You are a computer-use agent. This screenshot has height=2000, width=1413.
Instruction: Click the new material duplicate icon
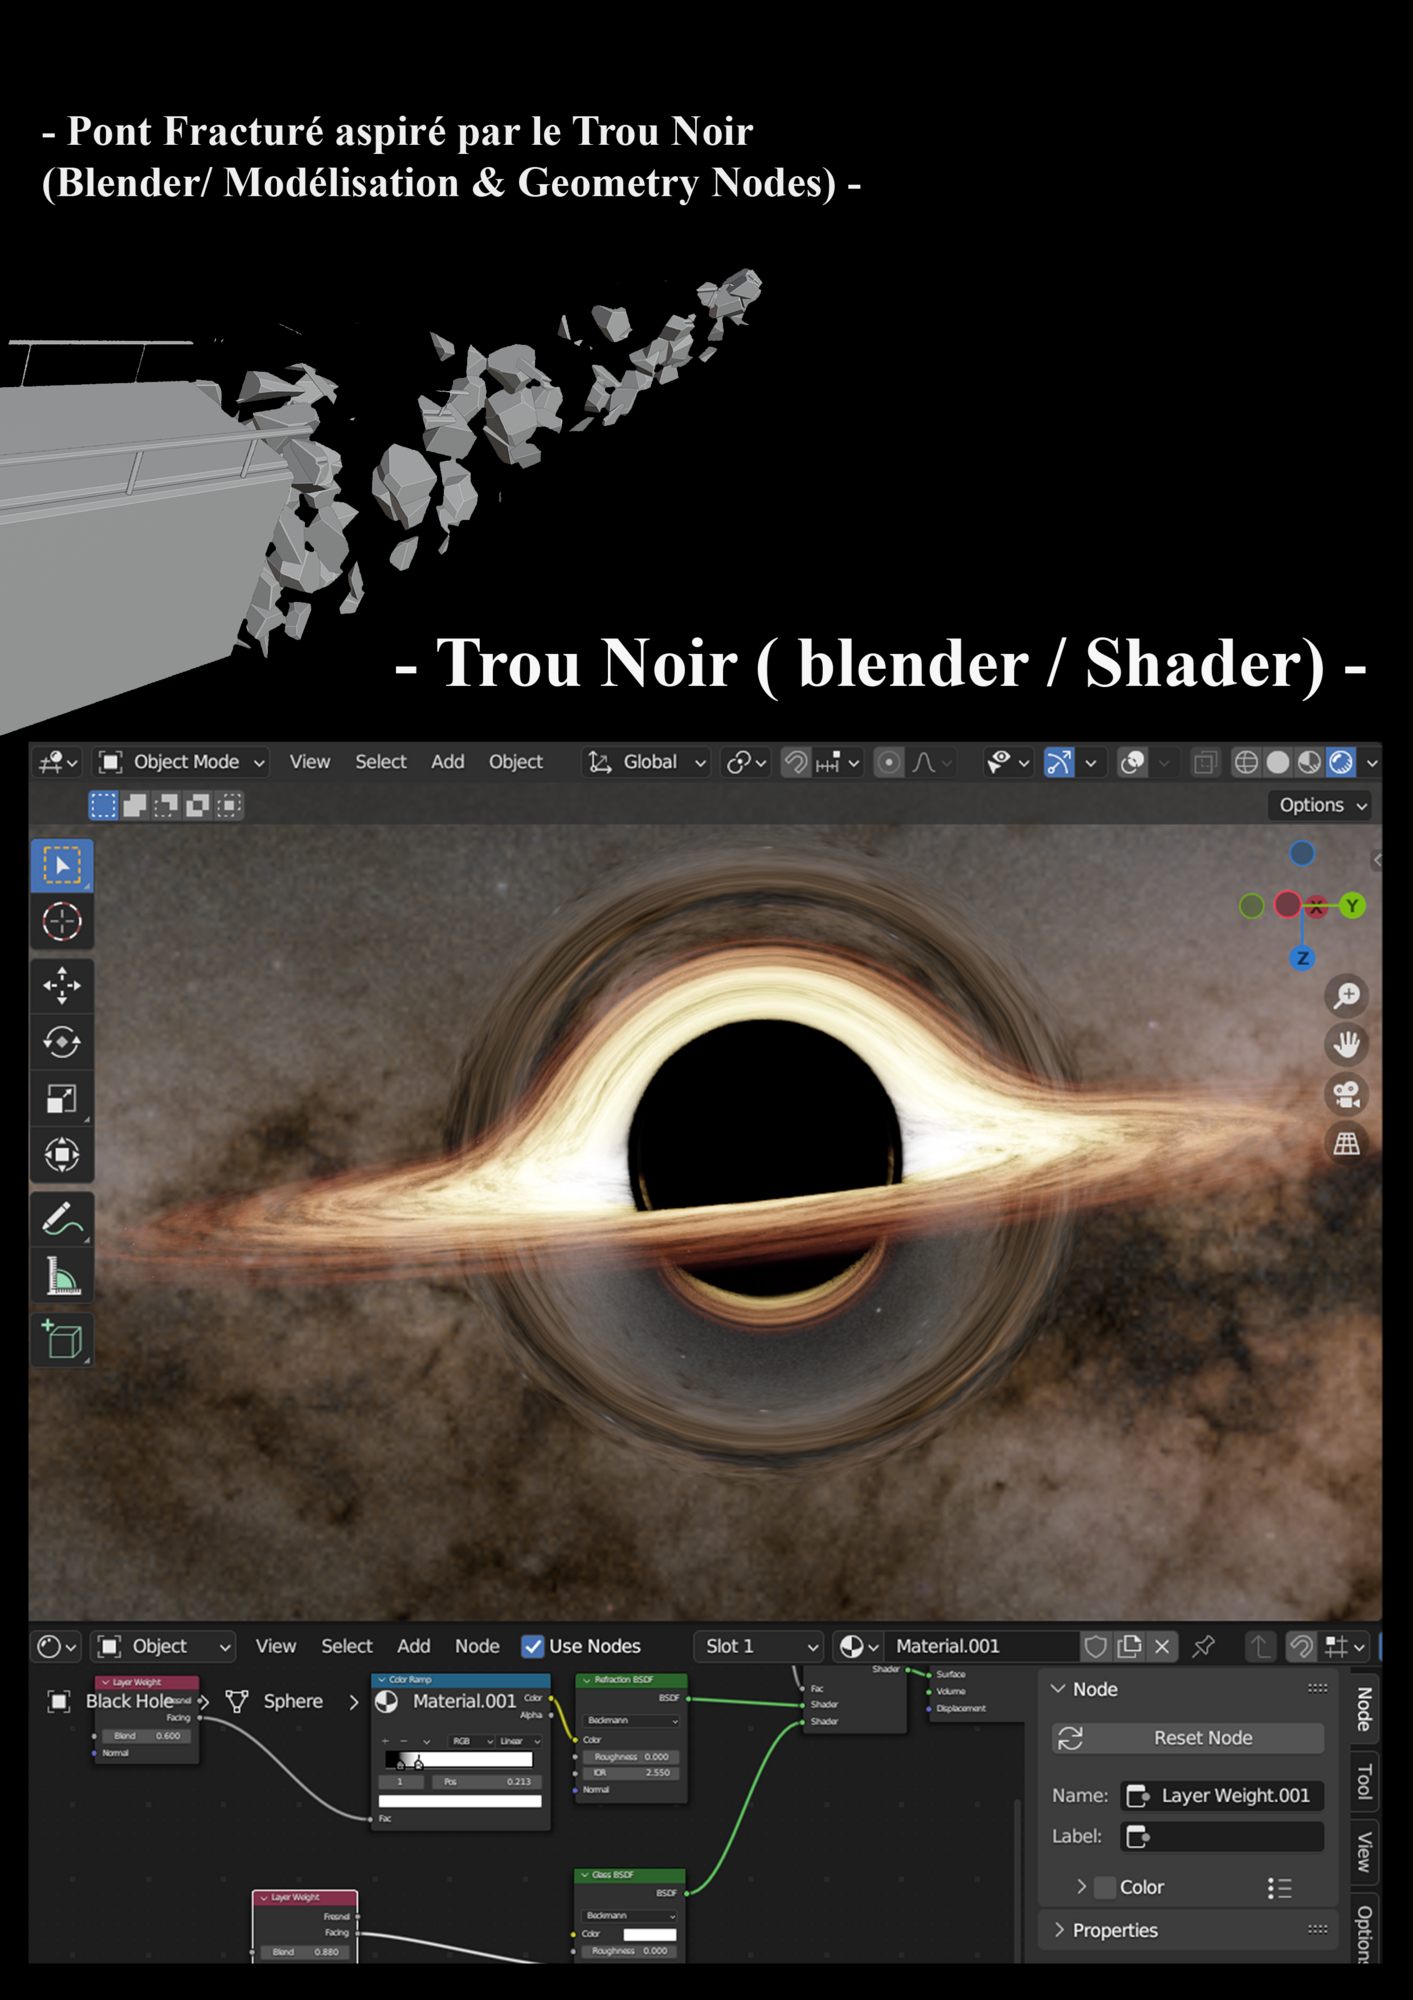tap(1130, 1646)
